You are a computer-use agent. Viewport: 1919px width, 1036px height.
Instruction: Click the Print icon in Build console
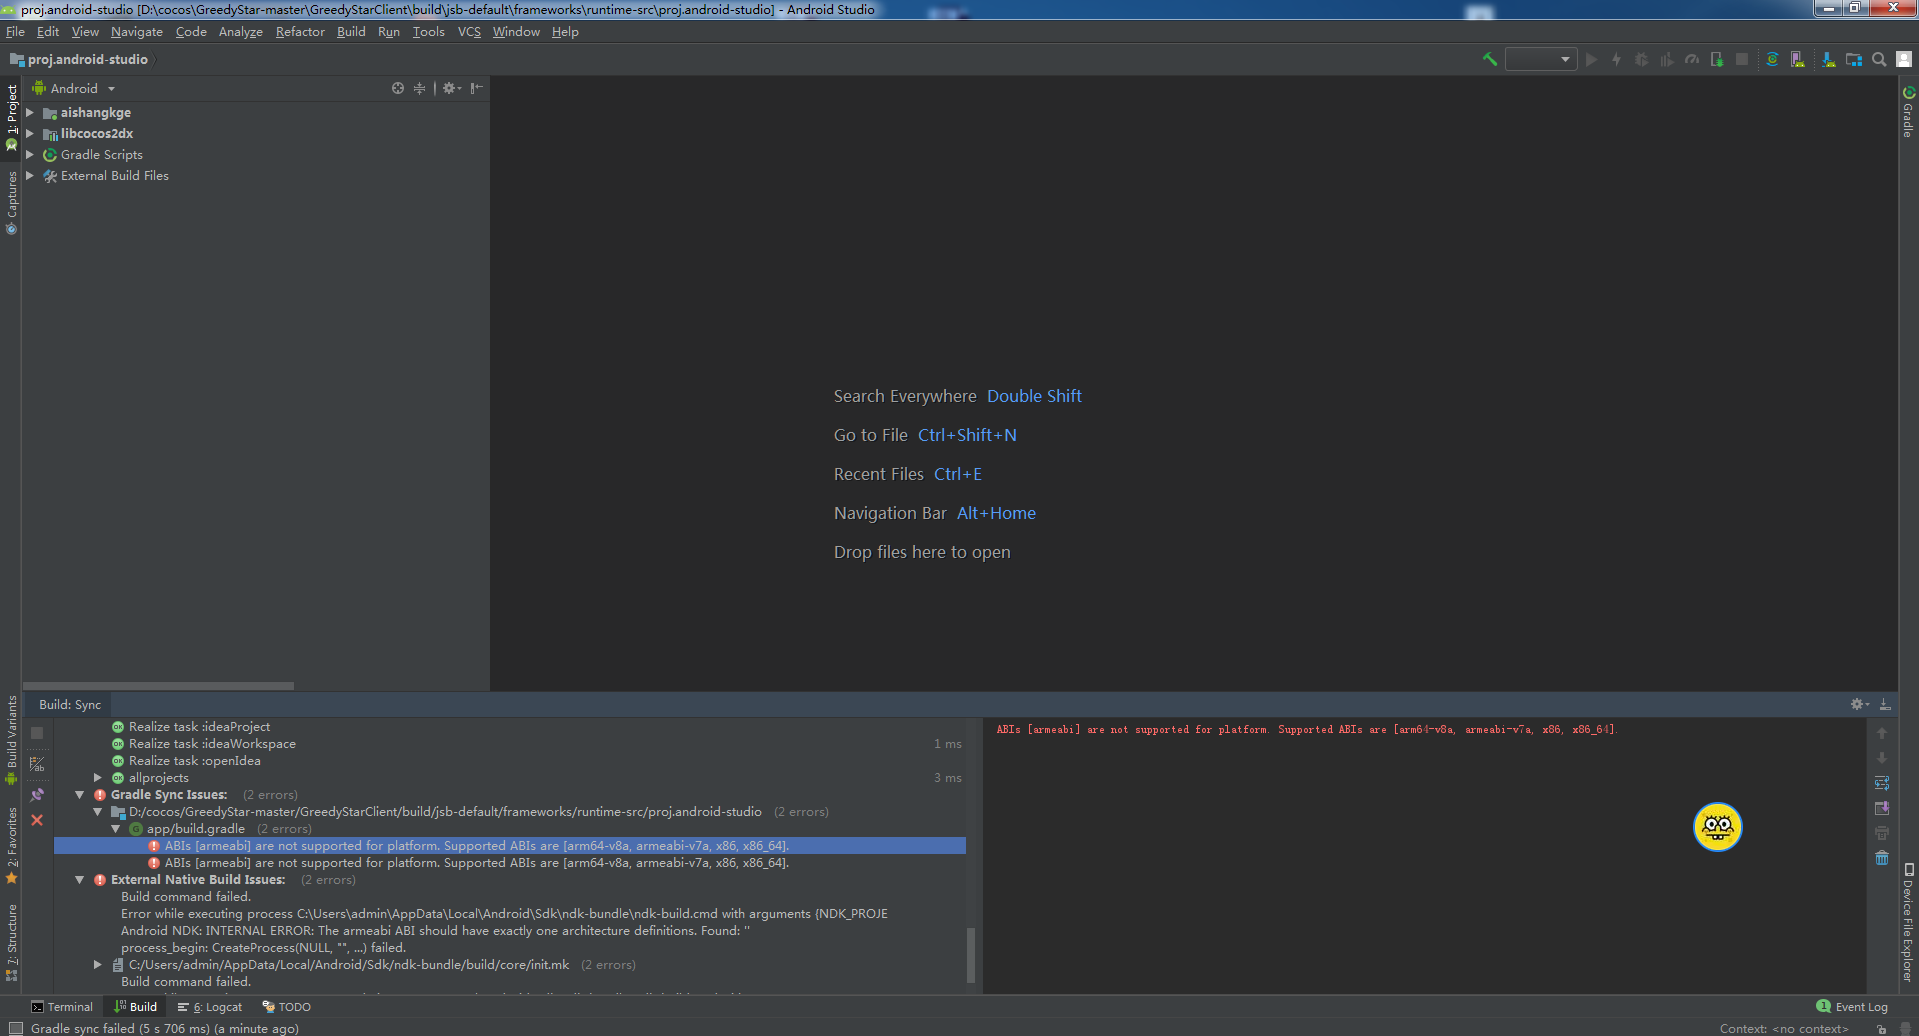[1882, 833]
